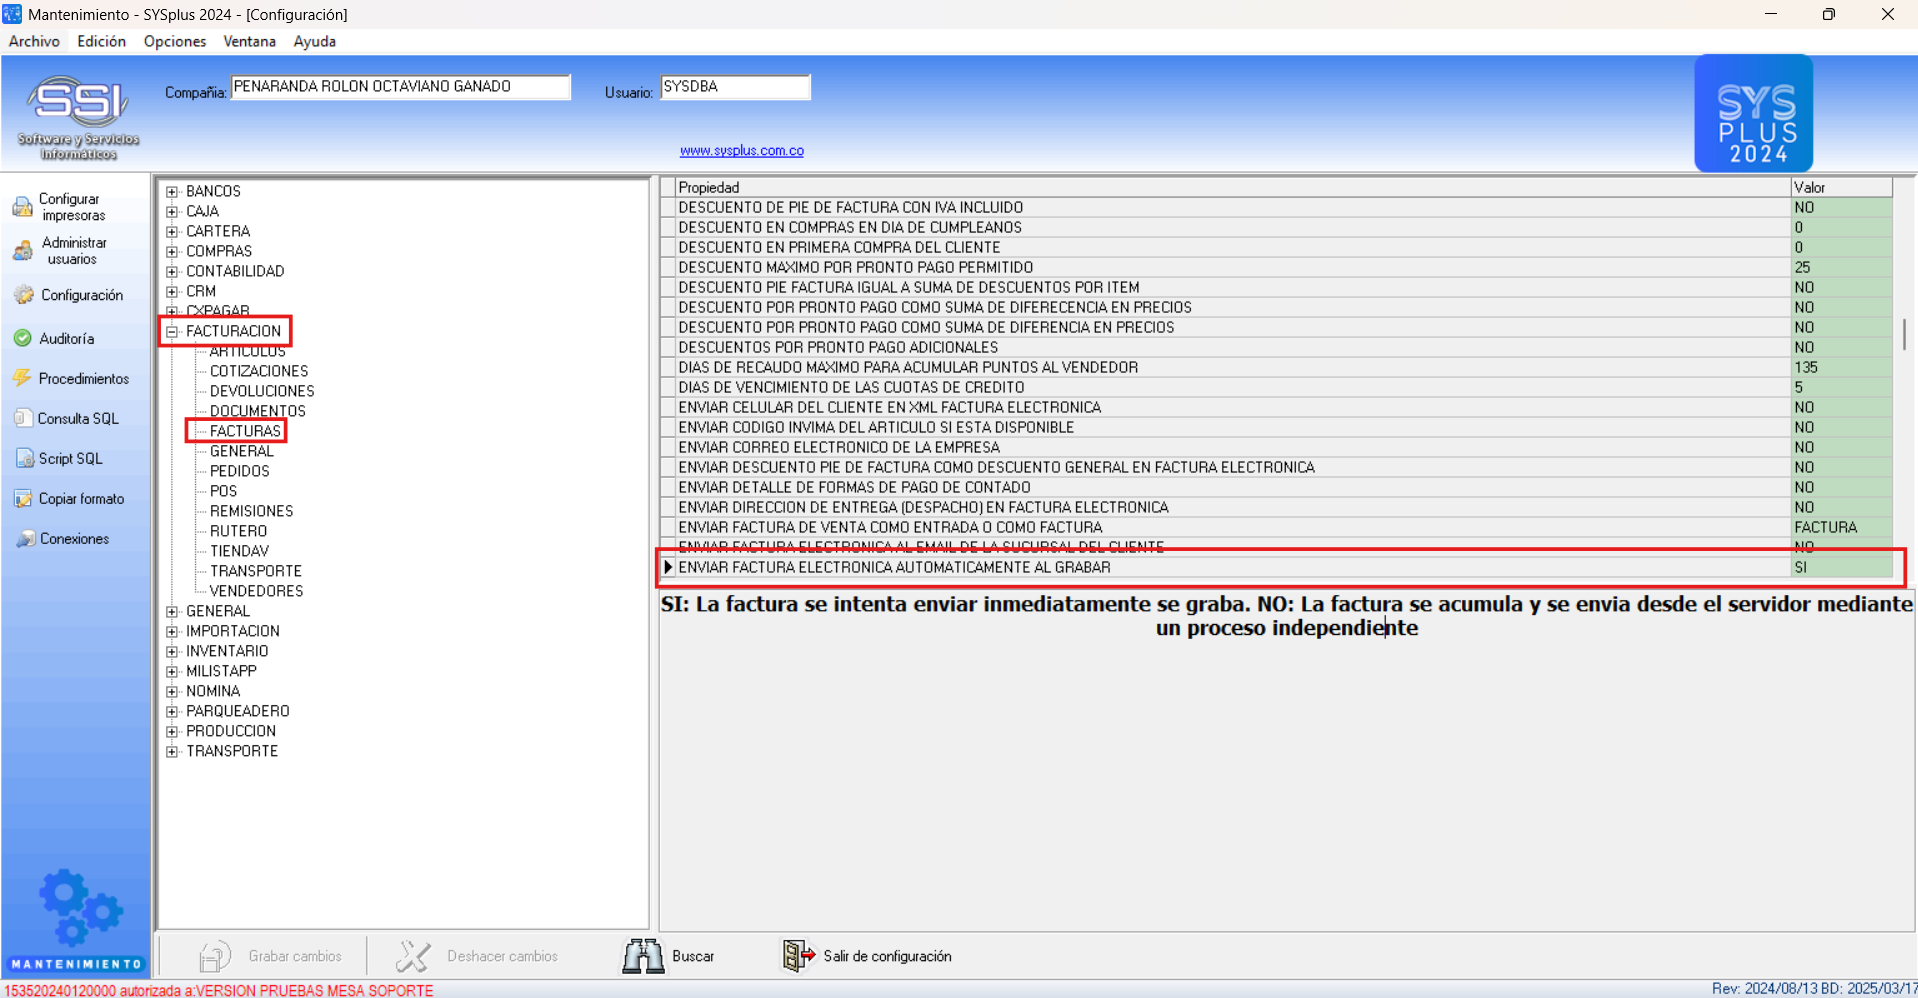The height and width of the screenshot is (998, 1918).
Task: Click the SSI Software y Servicios logo
Action: [78, 117]
